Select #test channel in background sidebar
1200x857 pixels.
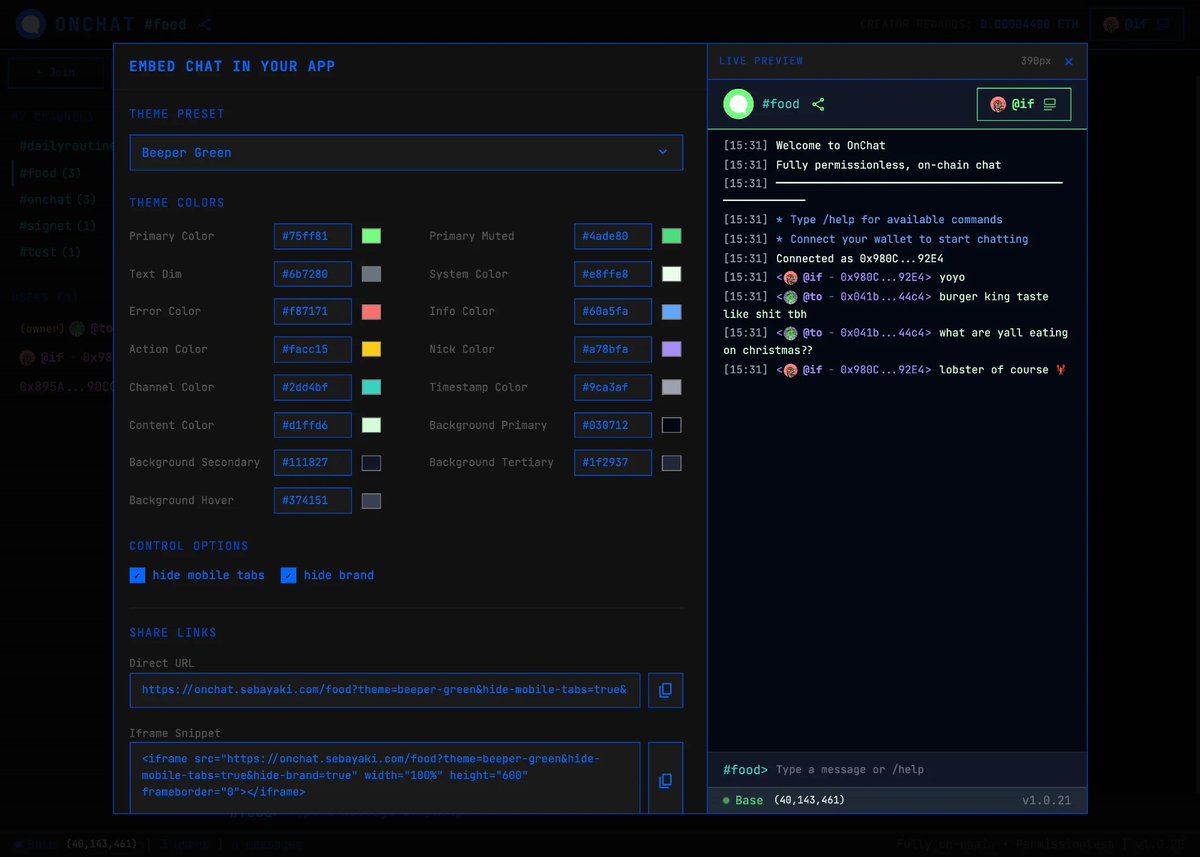50,252
